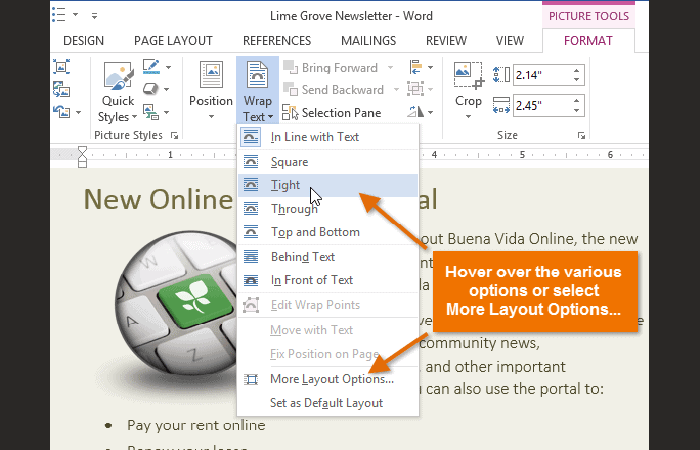Click the Crop tool icon
700x450 pixels.
[x=467, y=75]
